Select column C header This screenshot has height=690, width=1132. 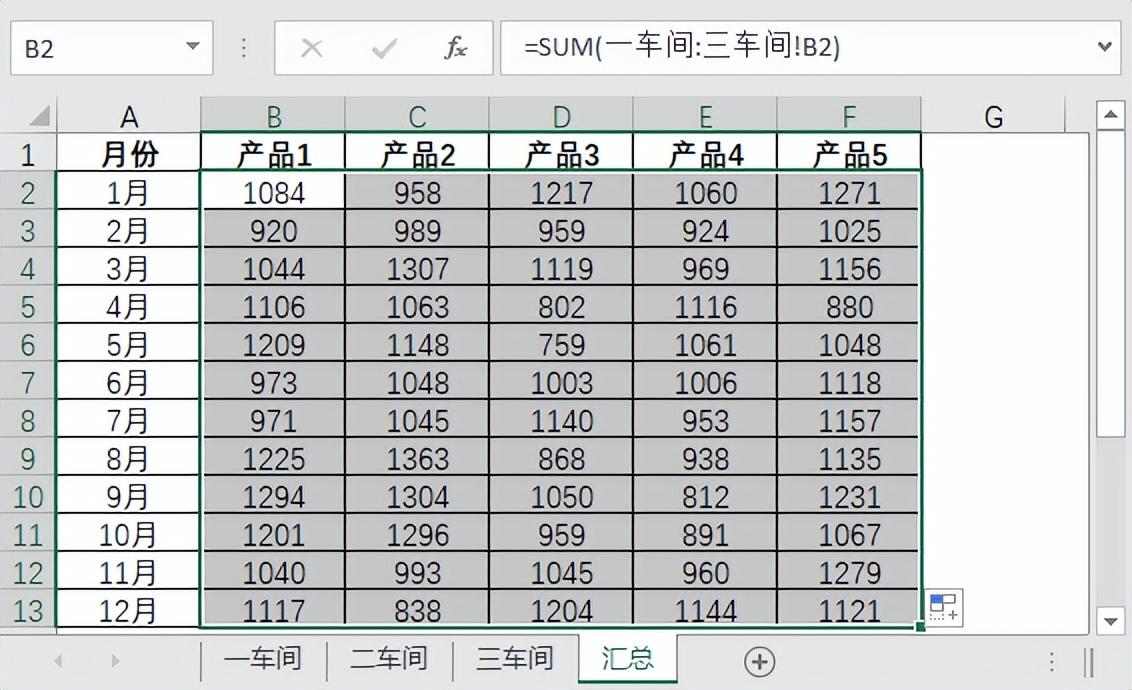point(417,115)
